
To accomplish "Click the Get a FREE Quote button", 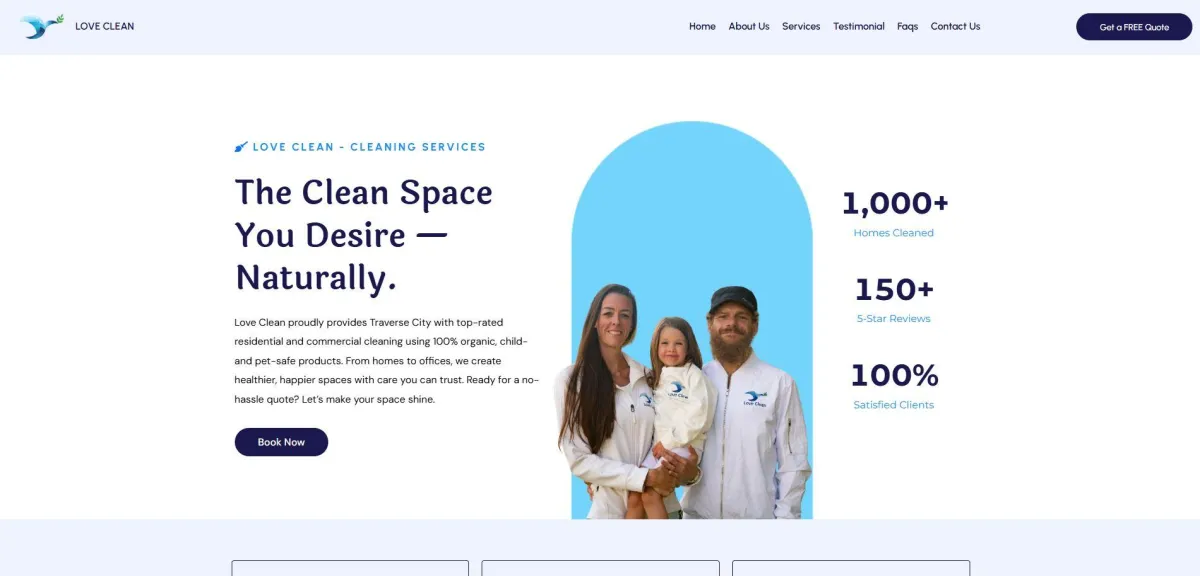I will (x=1134, y=27).
